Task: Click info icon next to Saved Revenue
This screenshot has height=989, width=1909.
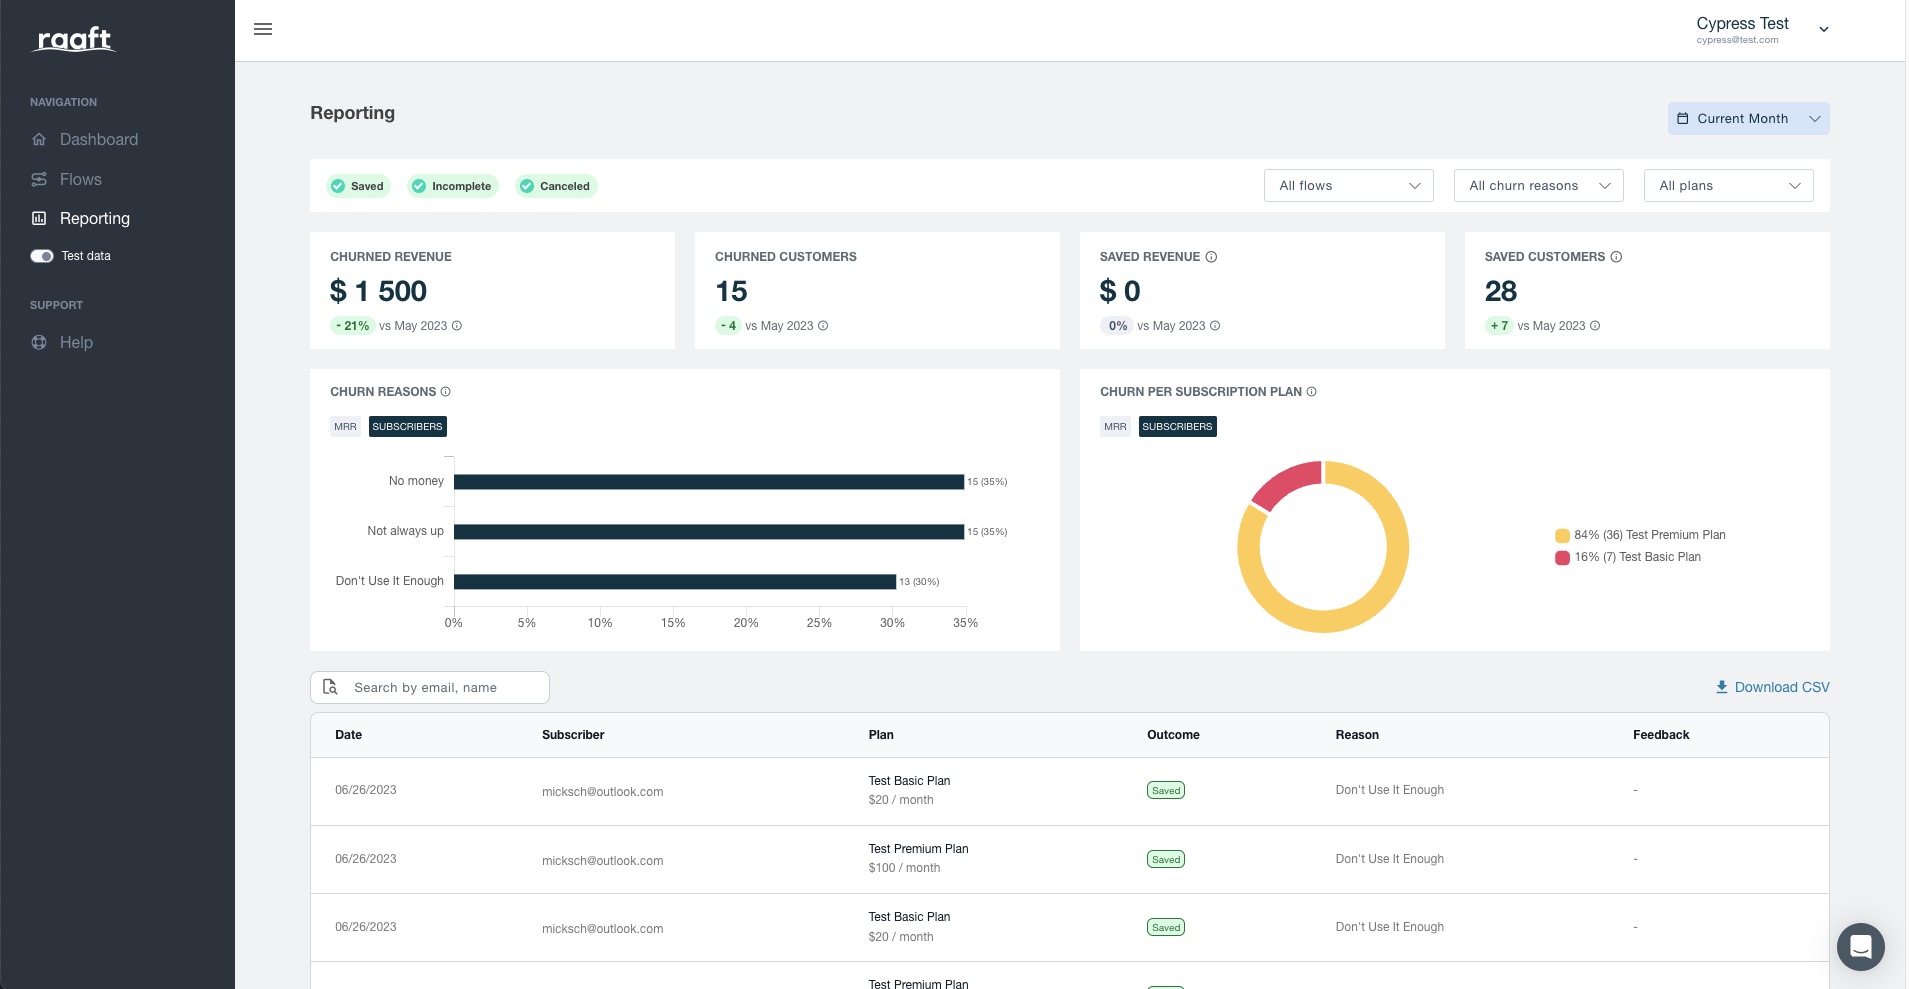Action: [x=1211, y=257]
